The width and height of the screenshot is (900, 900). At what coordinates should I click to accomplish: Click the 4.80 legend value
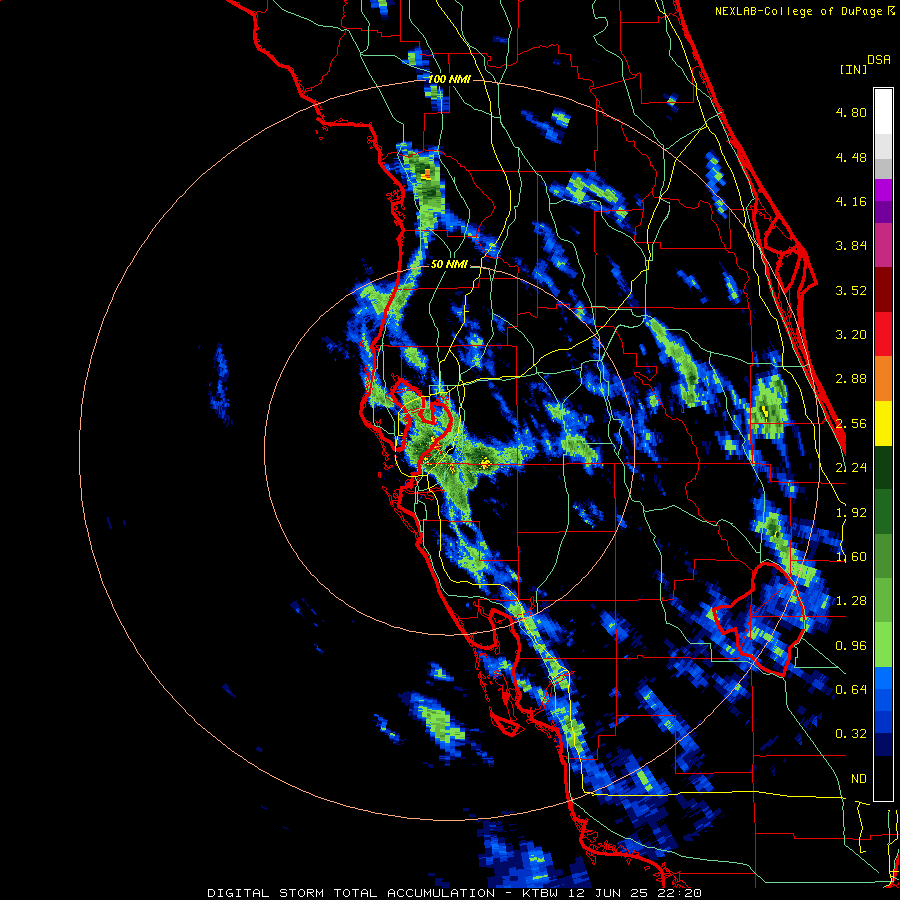[851, 112]
